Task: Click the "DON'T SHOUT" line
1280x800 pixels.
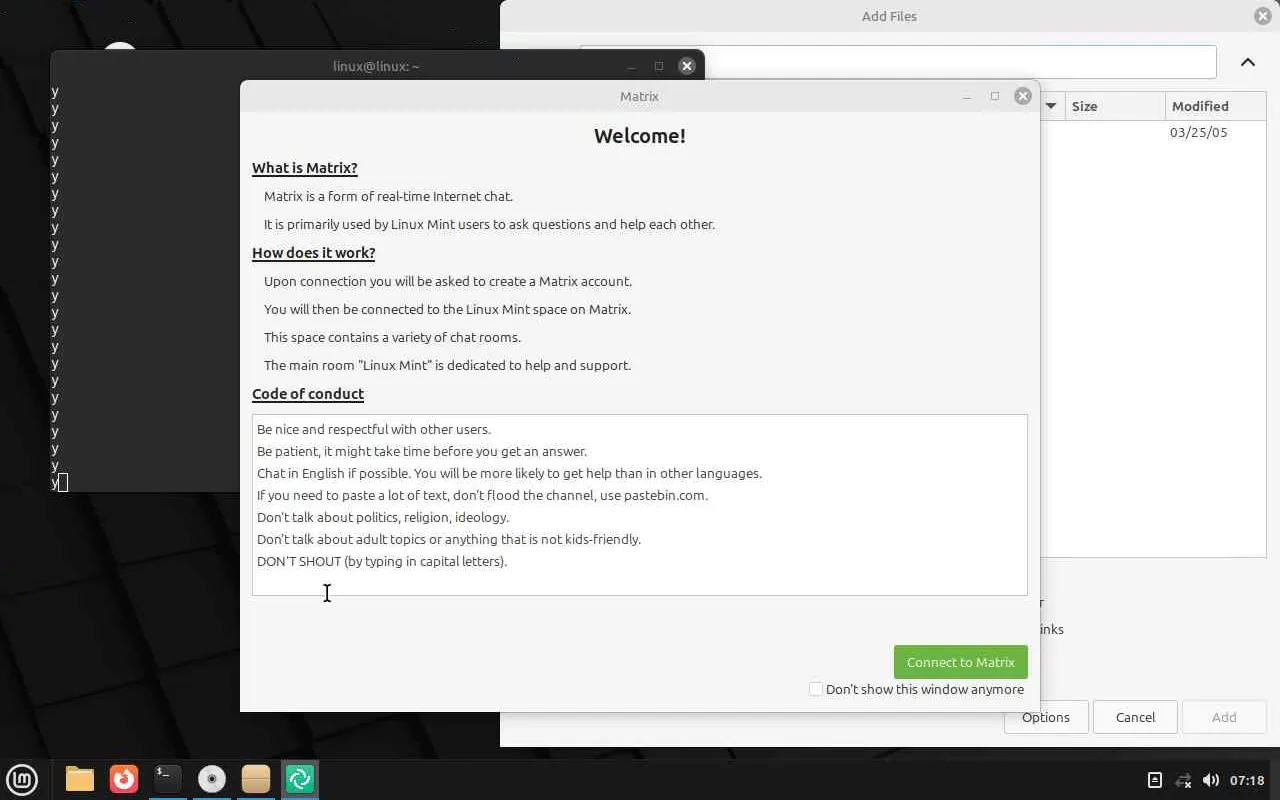Action: [x=382, y=561]
